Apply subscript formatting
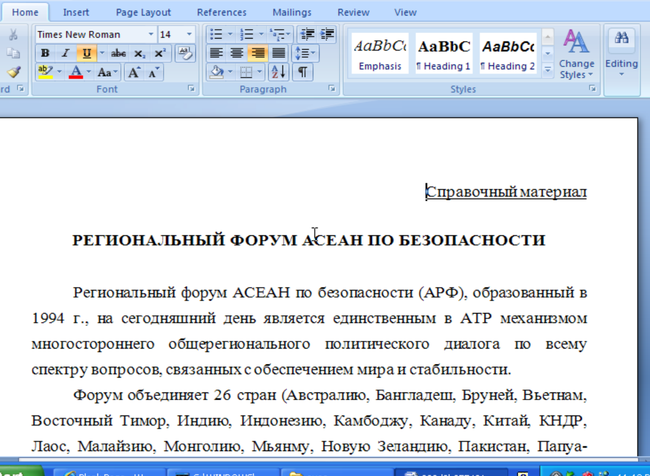 point(140,53)
